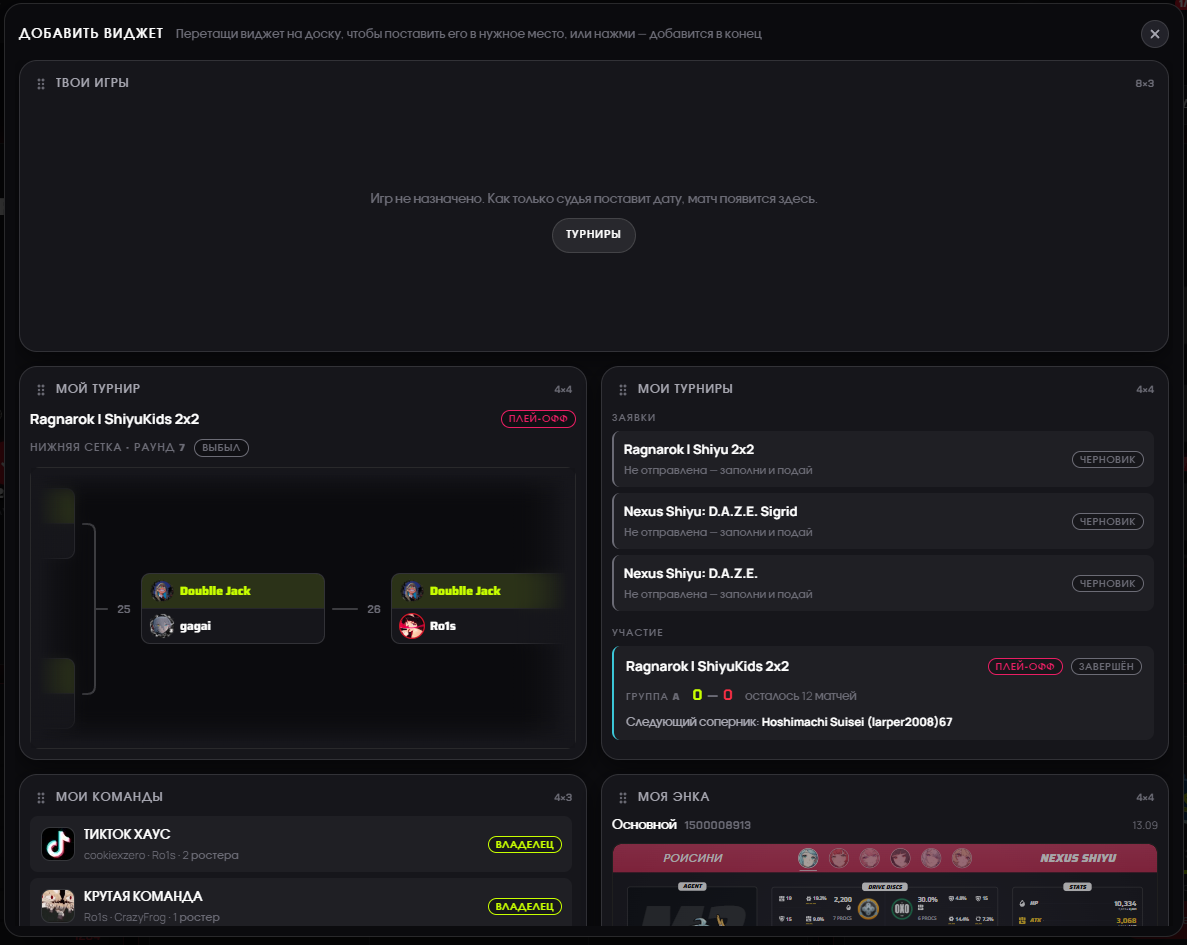Grab the drag handle of ТВОИ ИГРЫ widget
The width and height of the screenshot is (1187, 945).
41,84
